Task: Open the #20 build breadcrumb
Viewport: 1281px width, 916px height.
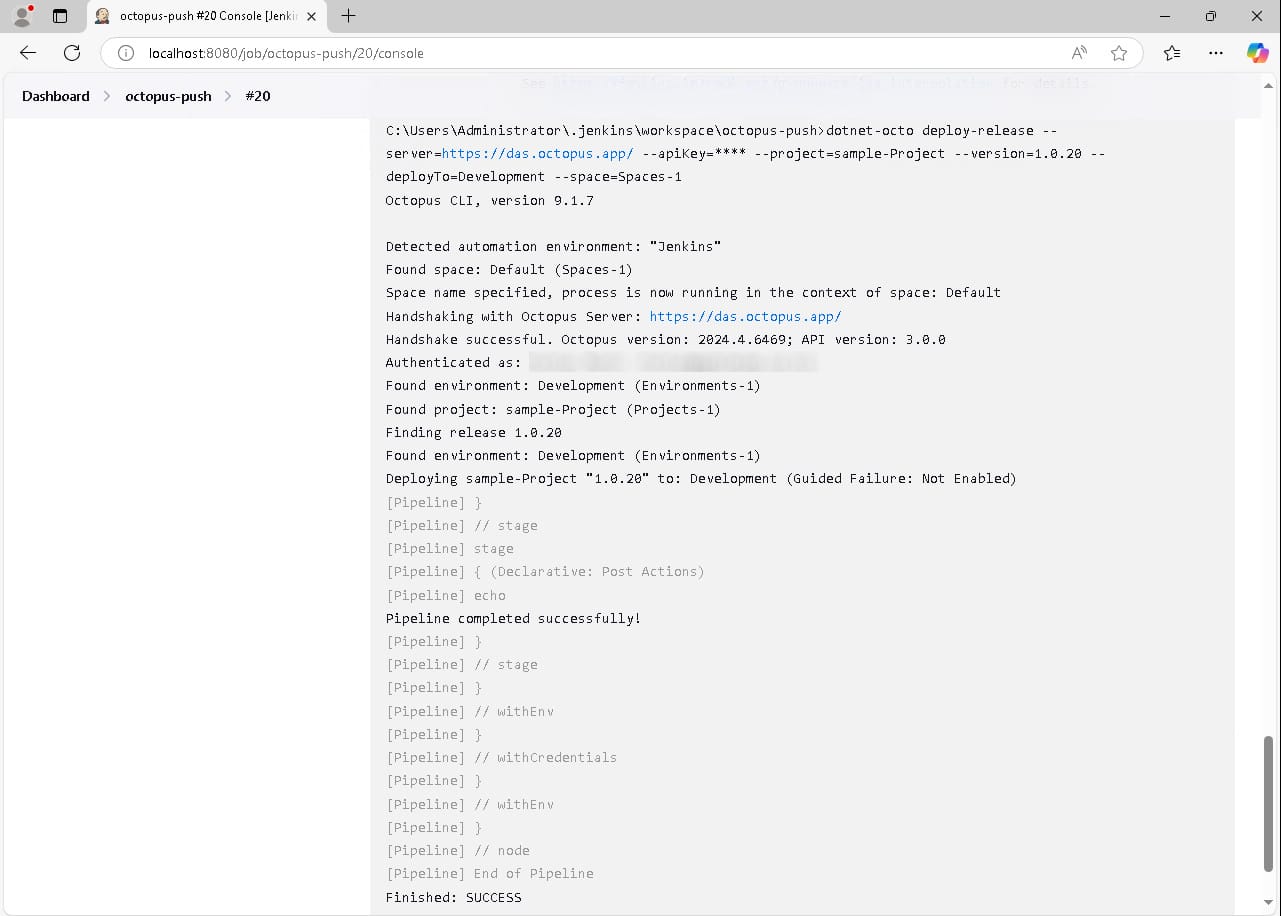Action: coord(258,96)
